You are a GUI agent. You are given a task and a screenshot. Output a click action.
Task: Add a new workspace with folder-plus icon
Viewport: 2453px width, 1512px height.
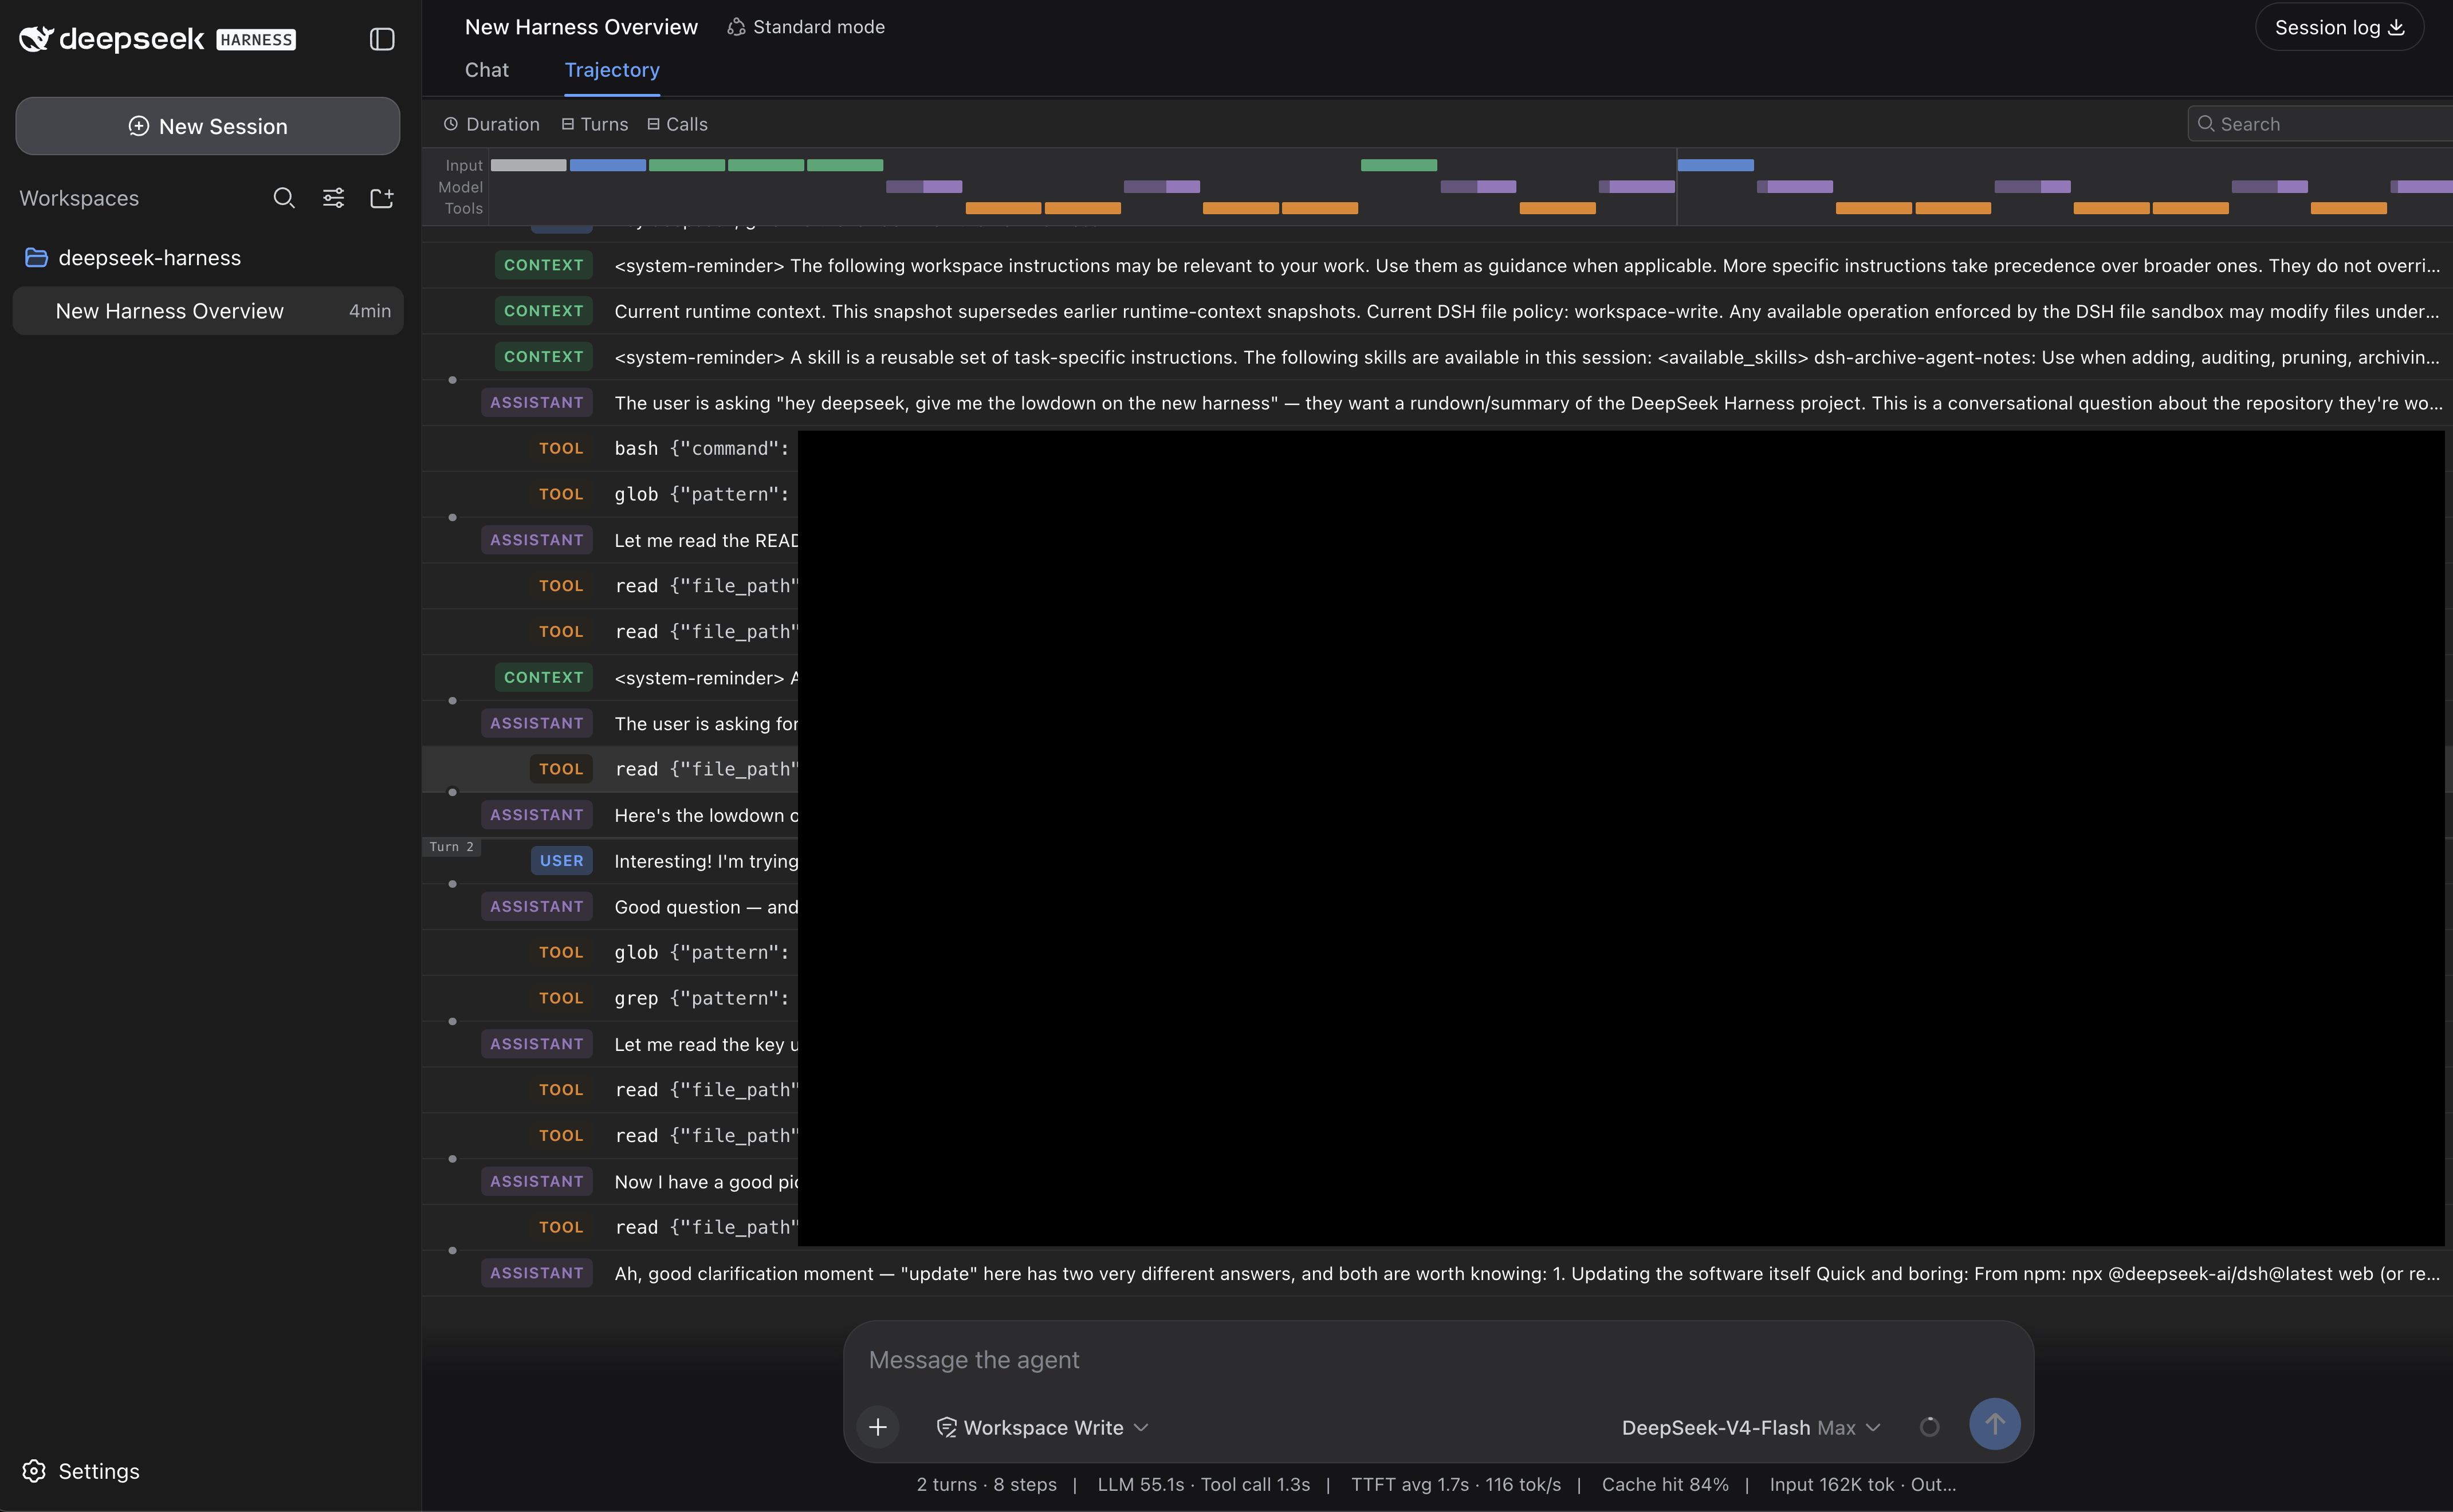382,198
